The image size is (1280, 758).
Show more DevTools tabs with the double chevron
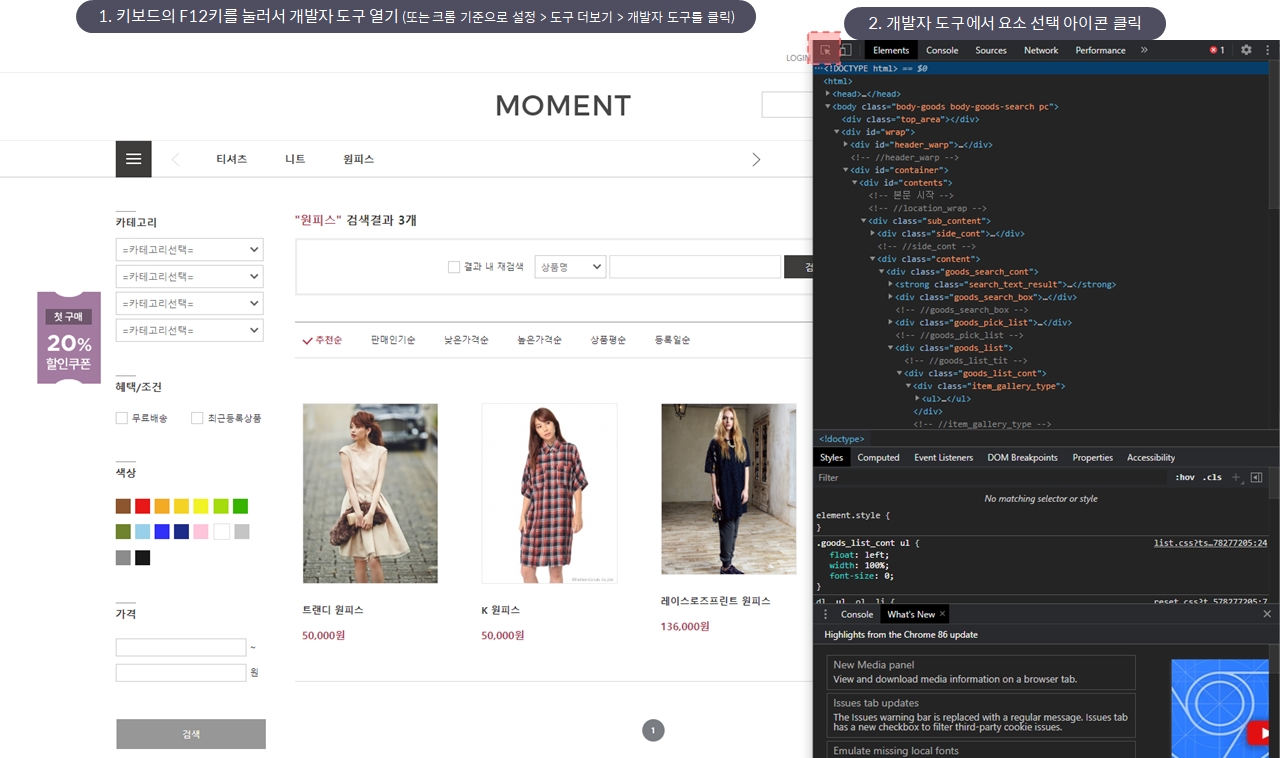[x=1144, y=50]
